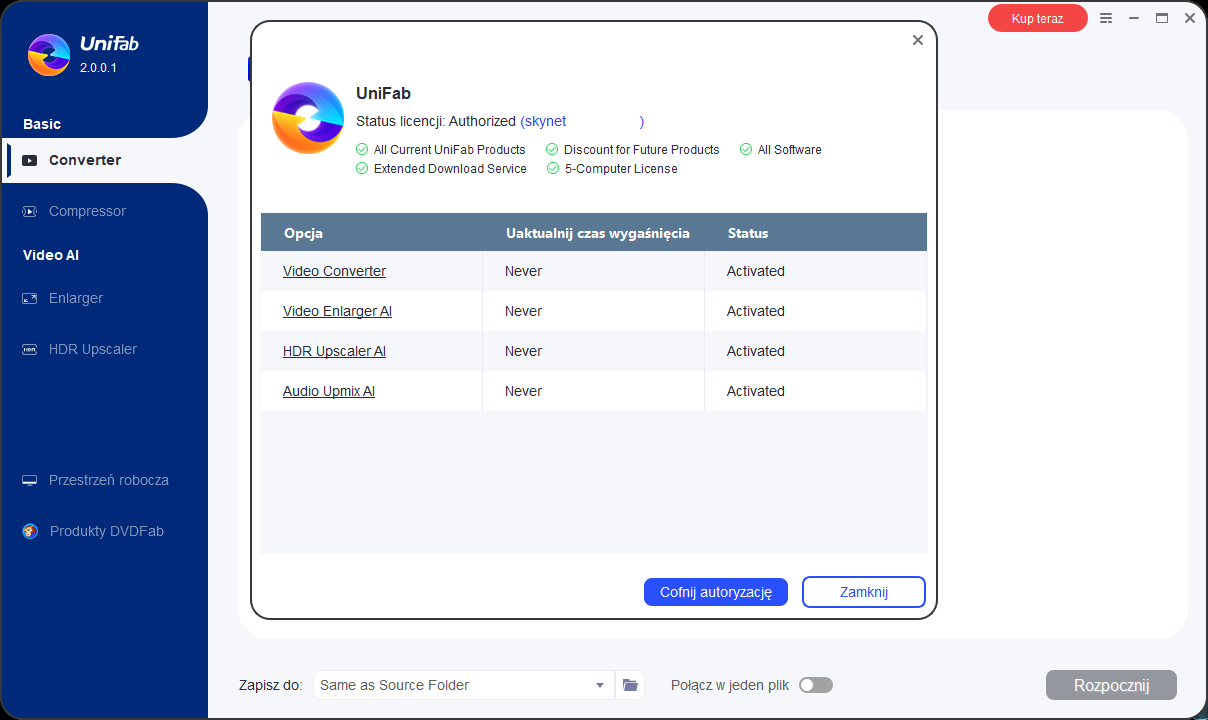Click the Compressor sidebar icon
Image resolution: width=1208 pixels, height=720 pixels.
point(30,211)
